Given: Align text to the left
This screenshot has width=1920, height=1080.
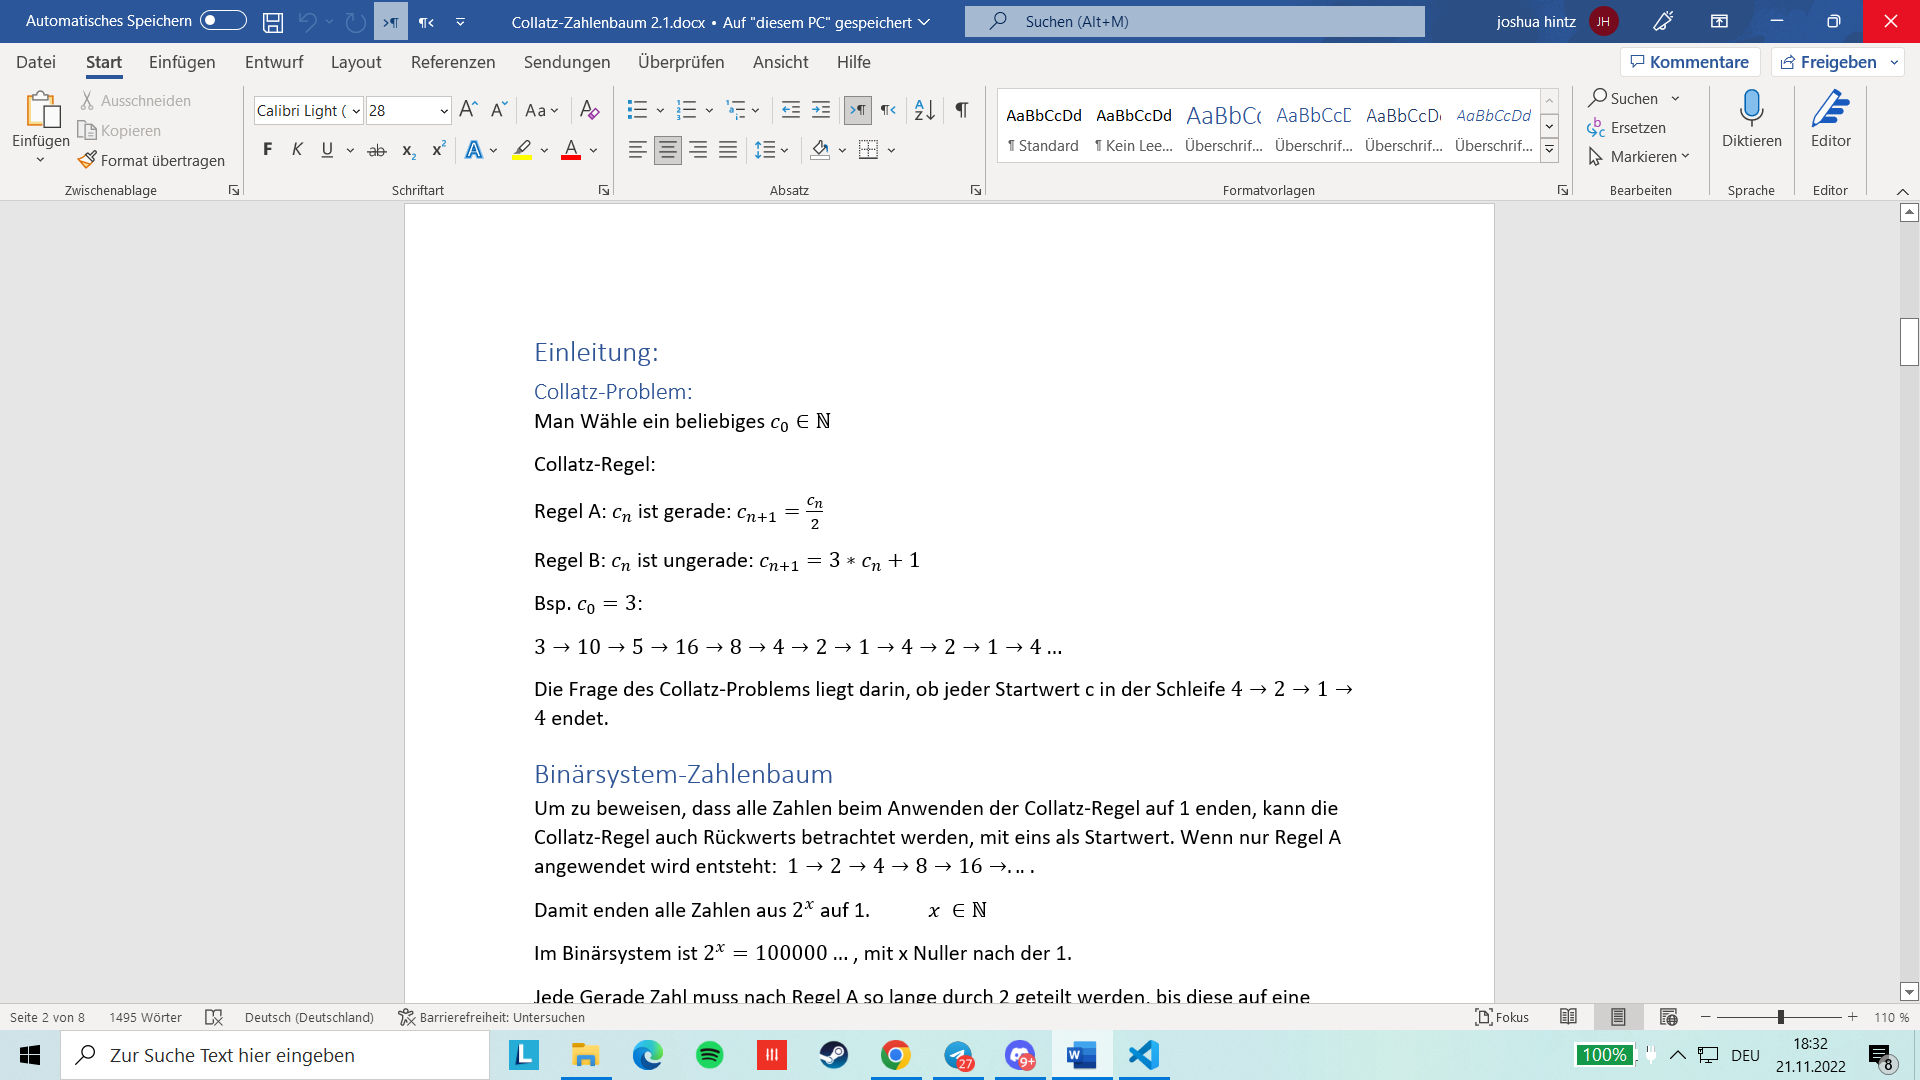Looking at the screenshot, I should pyautogui.click(x=637, y=150).
